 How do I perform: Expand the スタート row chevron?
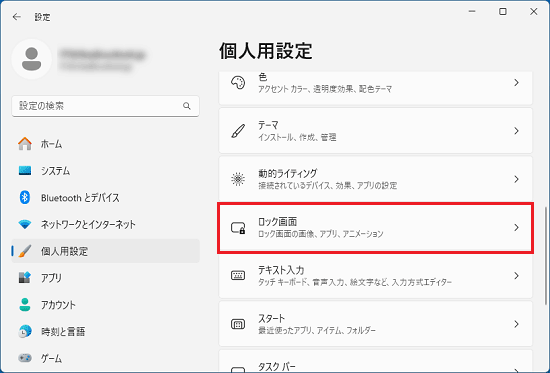coord(516,324)
